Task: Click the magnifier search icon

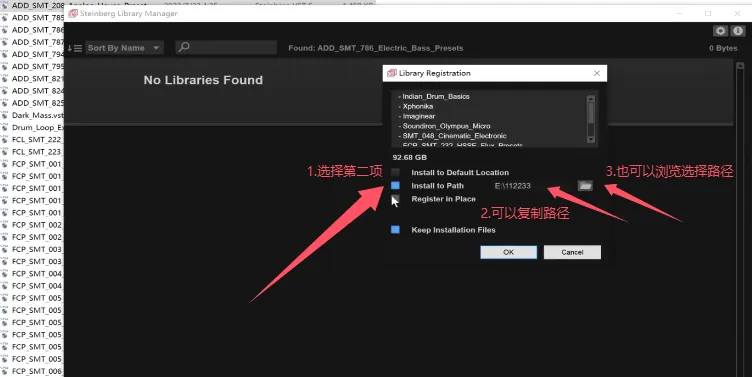Action: (184, 47)
